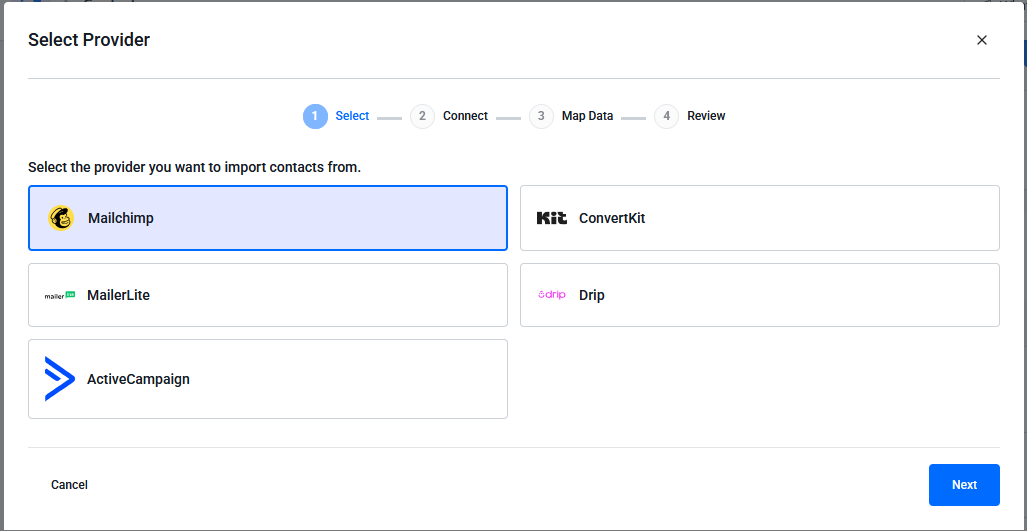Image resolution: width=1027 pixels, height=531 pixels.
Task: Cancel the provider import
Action: [x=69, y=485]
